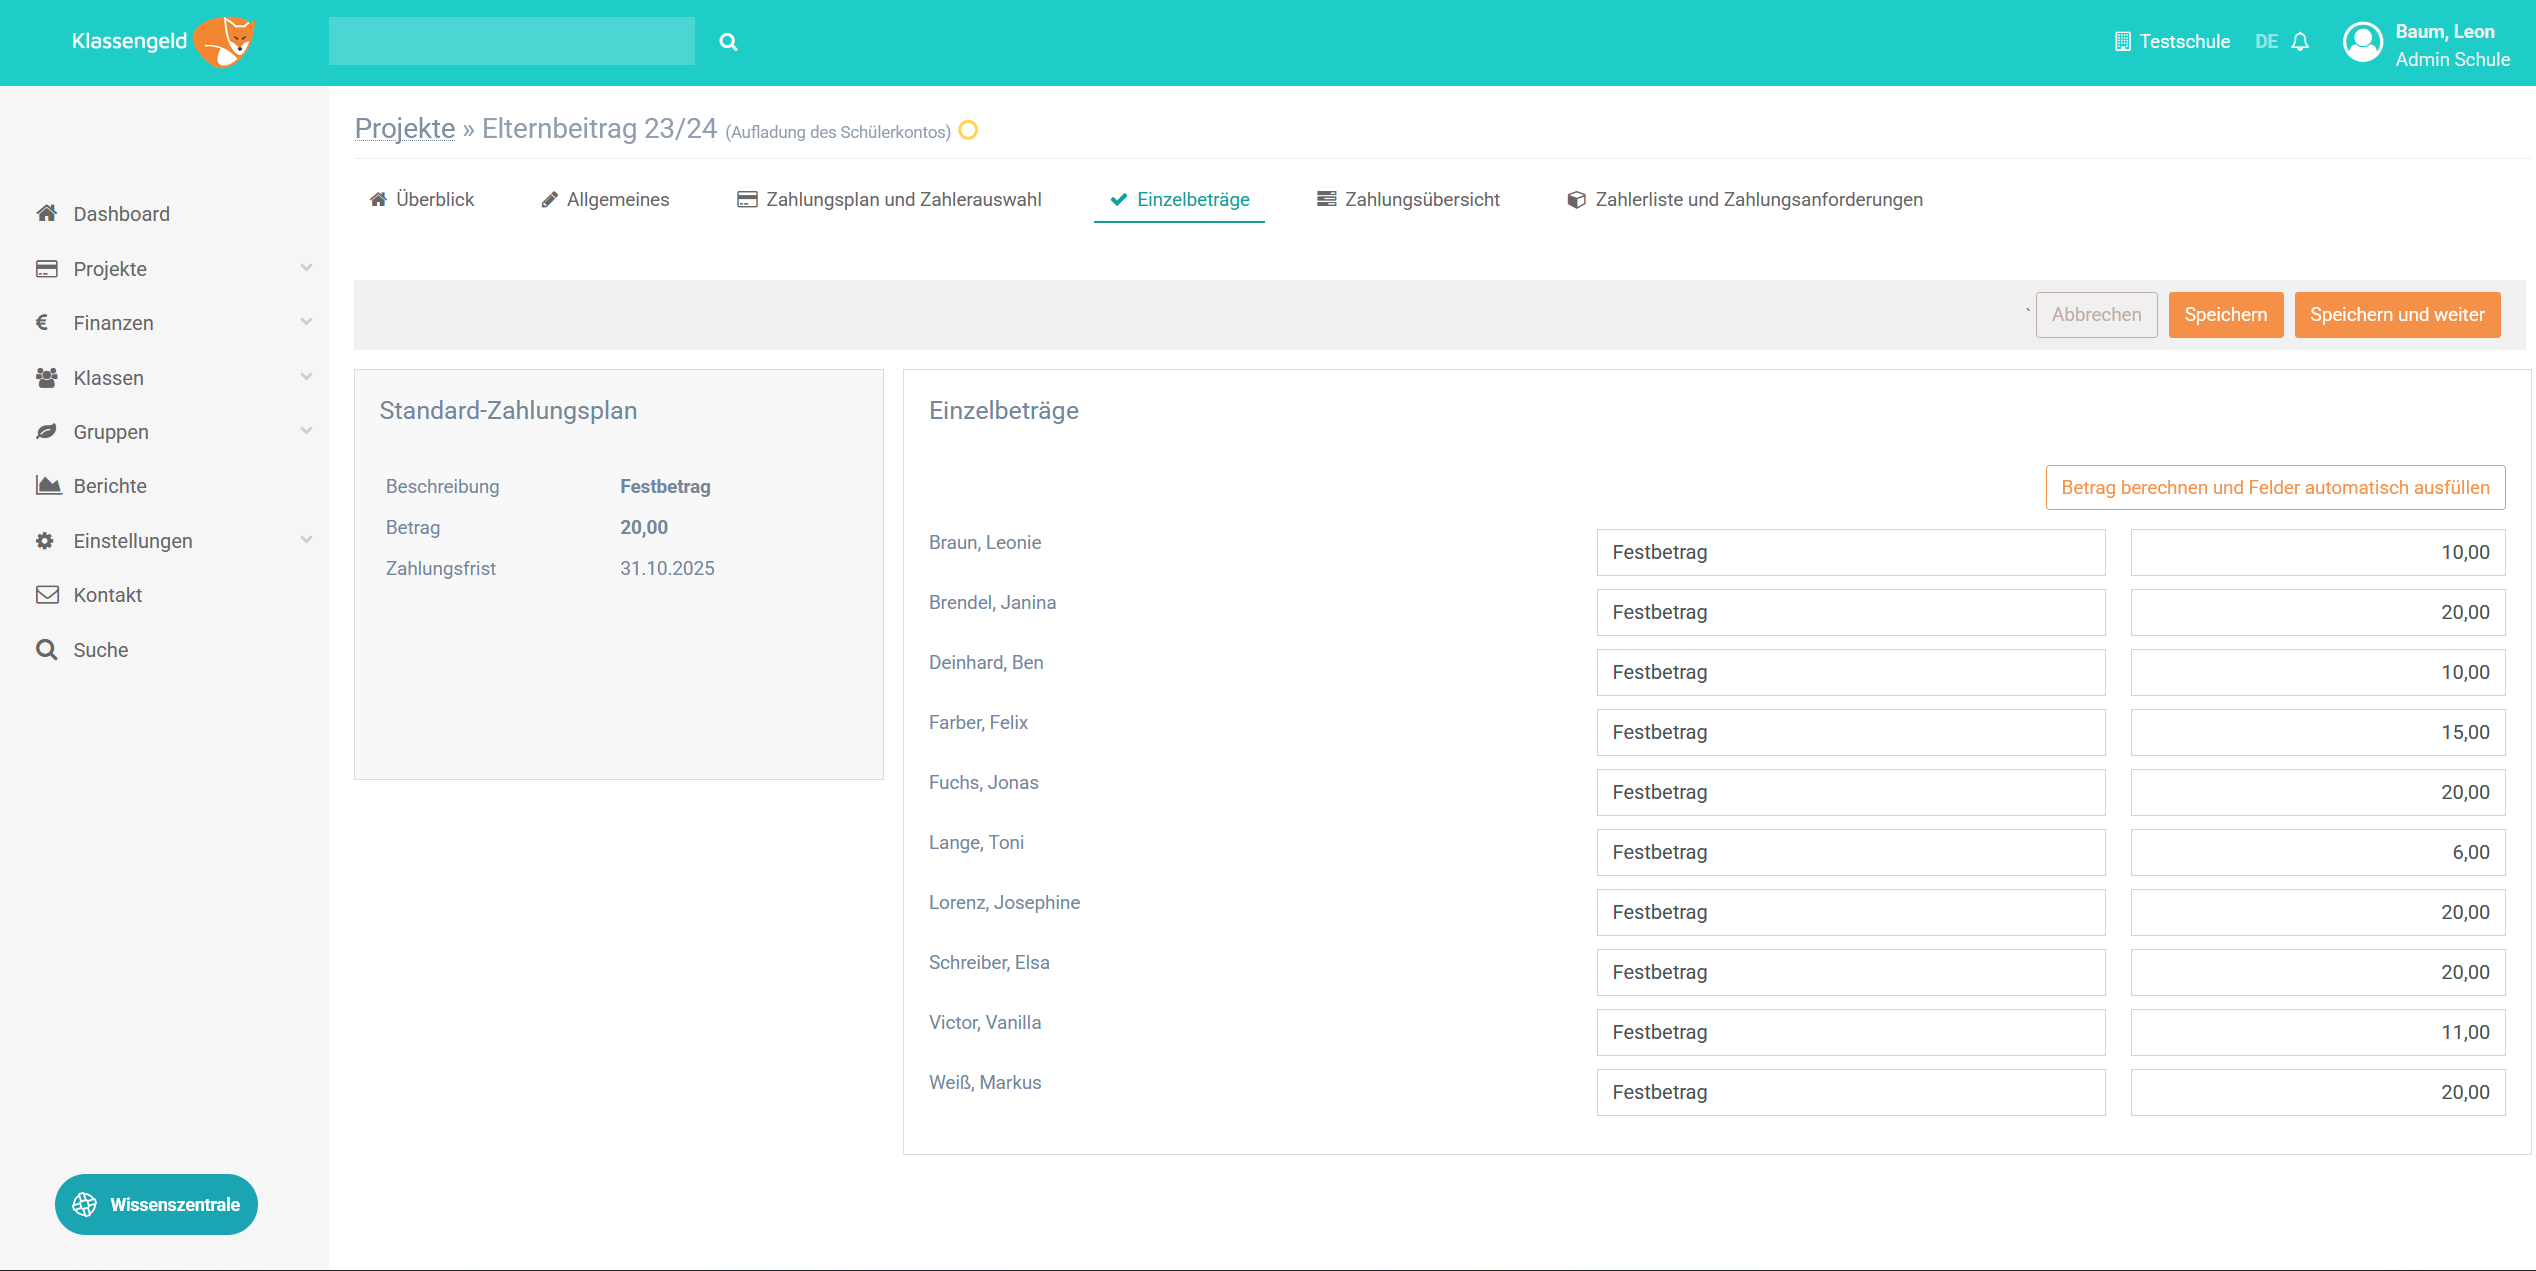
Task: Expand the Finanzen submenu chevron
Action: (x=306, y=322)
